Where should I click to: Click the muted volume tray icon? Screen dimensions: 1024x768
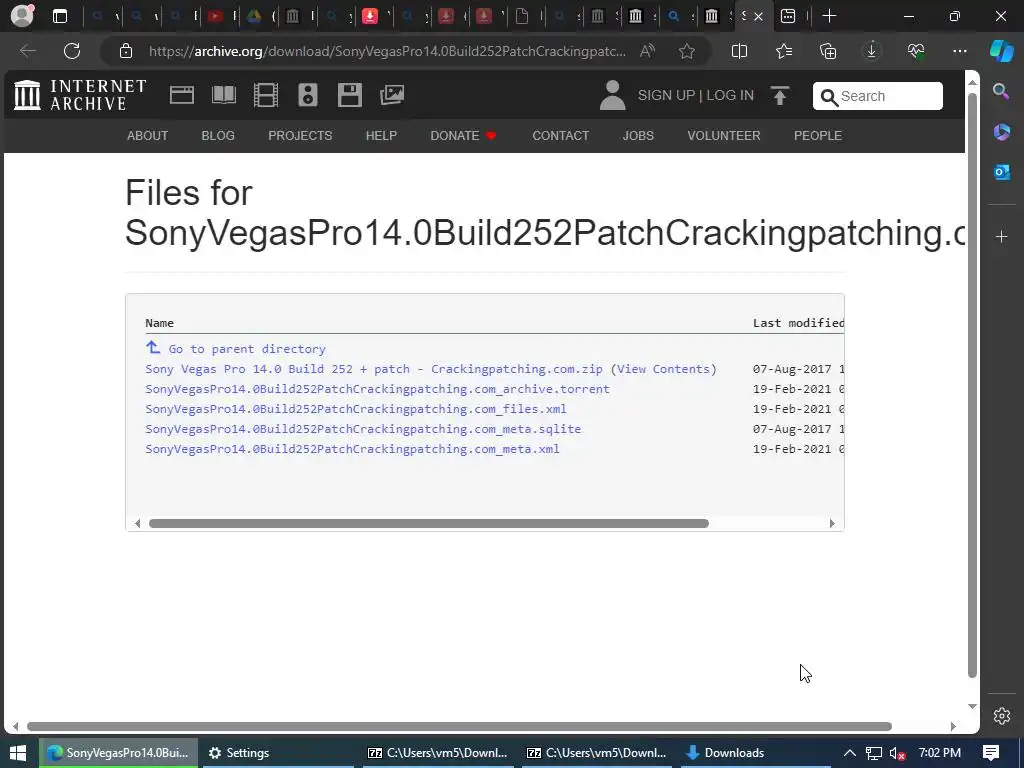coord(897,753)
